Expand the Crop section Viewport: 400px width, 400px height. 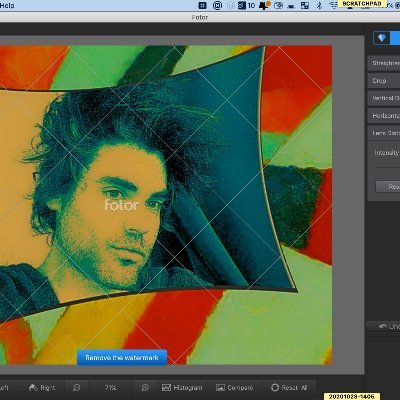pos(384,81)
